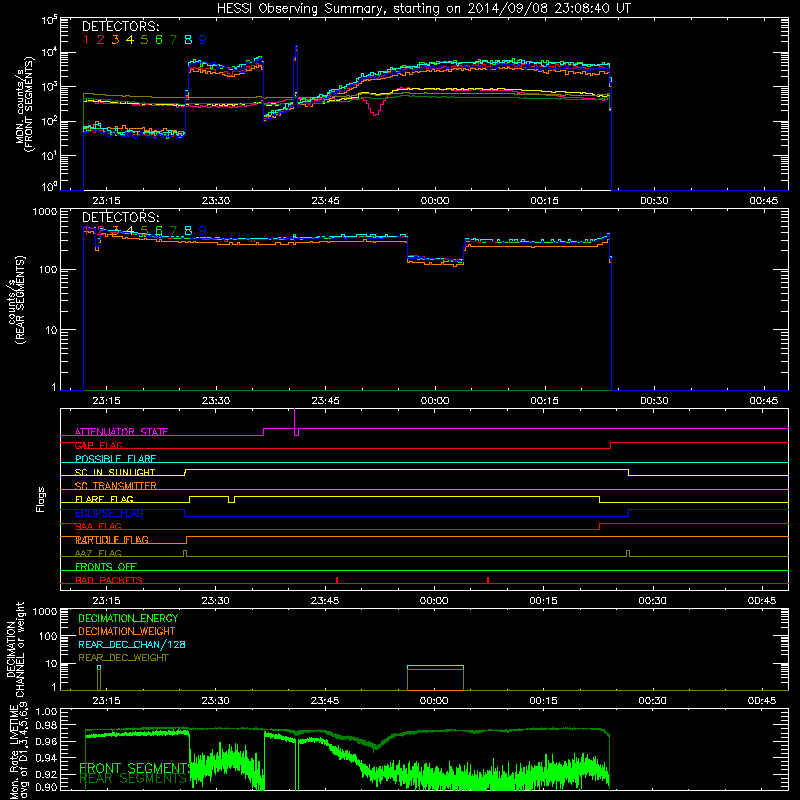Click the 23:30 tick under front segments plot

[216, 201]
